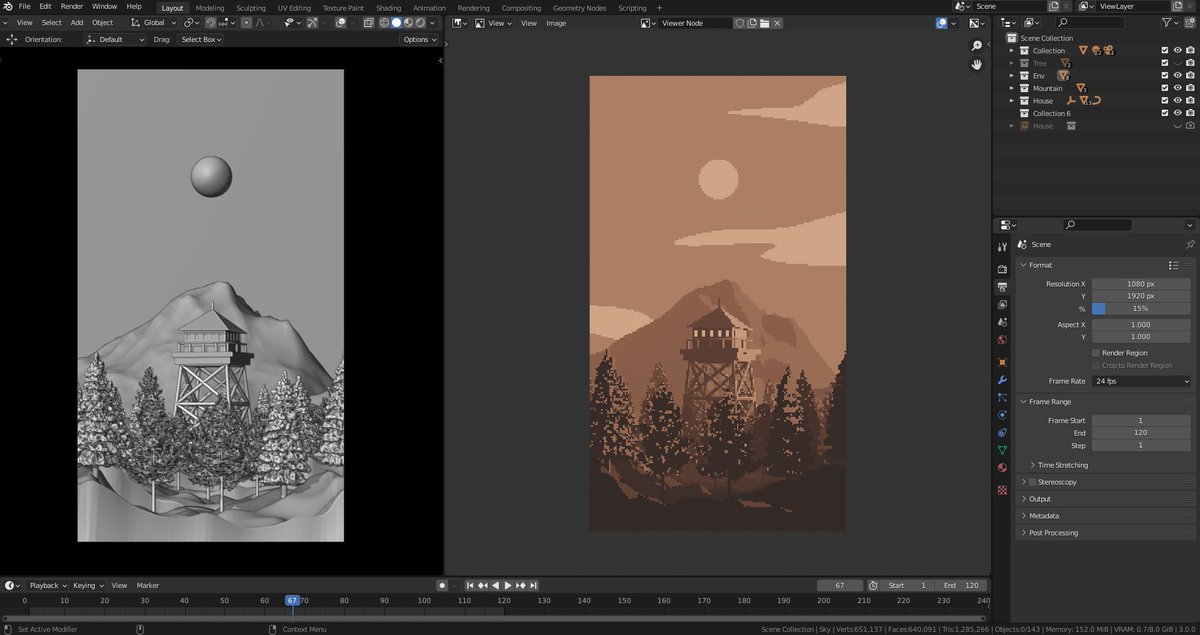Exclude the Mountain collection via its checkbox
Screen dimensions: 1200x635
pyautogui.click(x=1165, y=88)
